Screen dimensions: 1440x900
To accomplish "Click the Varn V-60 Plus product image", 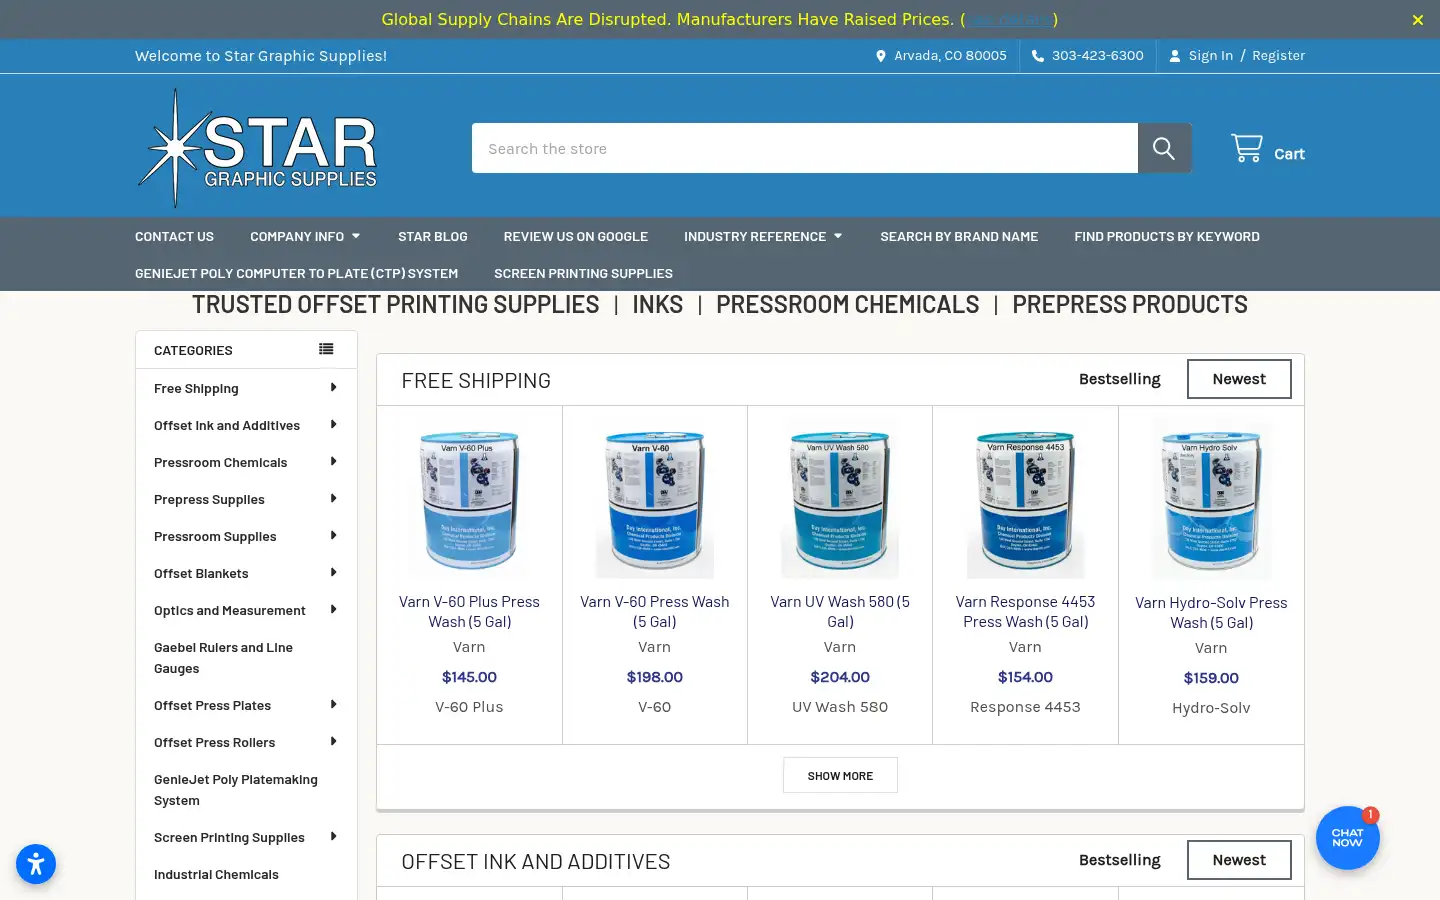I will point(469,500).
